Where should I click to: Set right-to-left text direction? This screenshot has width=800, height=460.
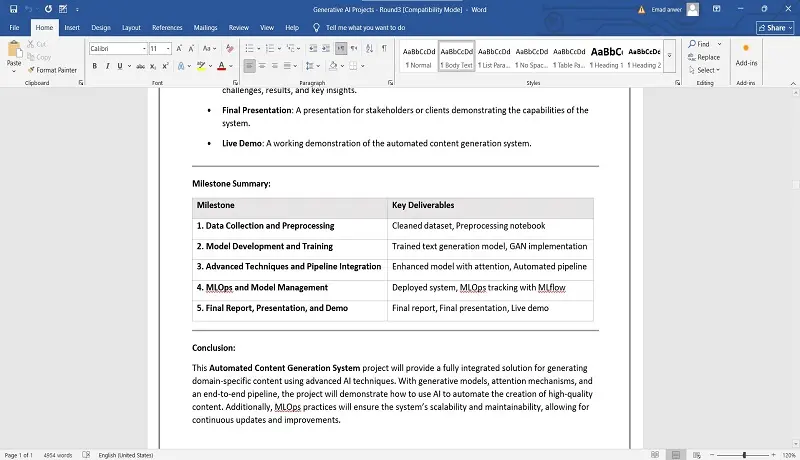pos(354,48)
